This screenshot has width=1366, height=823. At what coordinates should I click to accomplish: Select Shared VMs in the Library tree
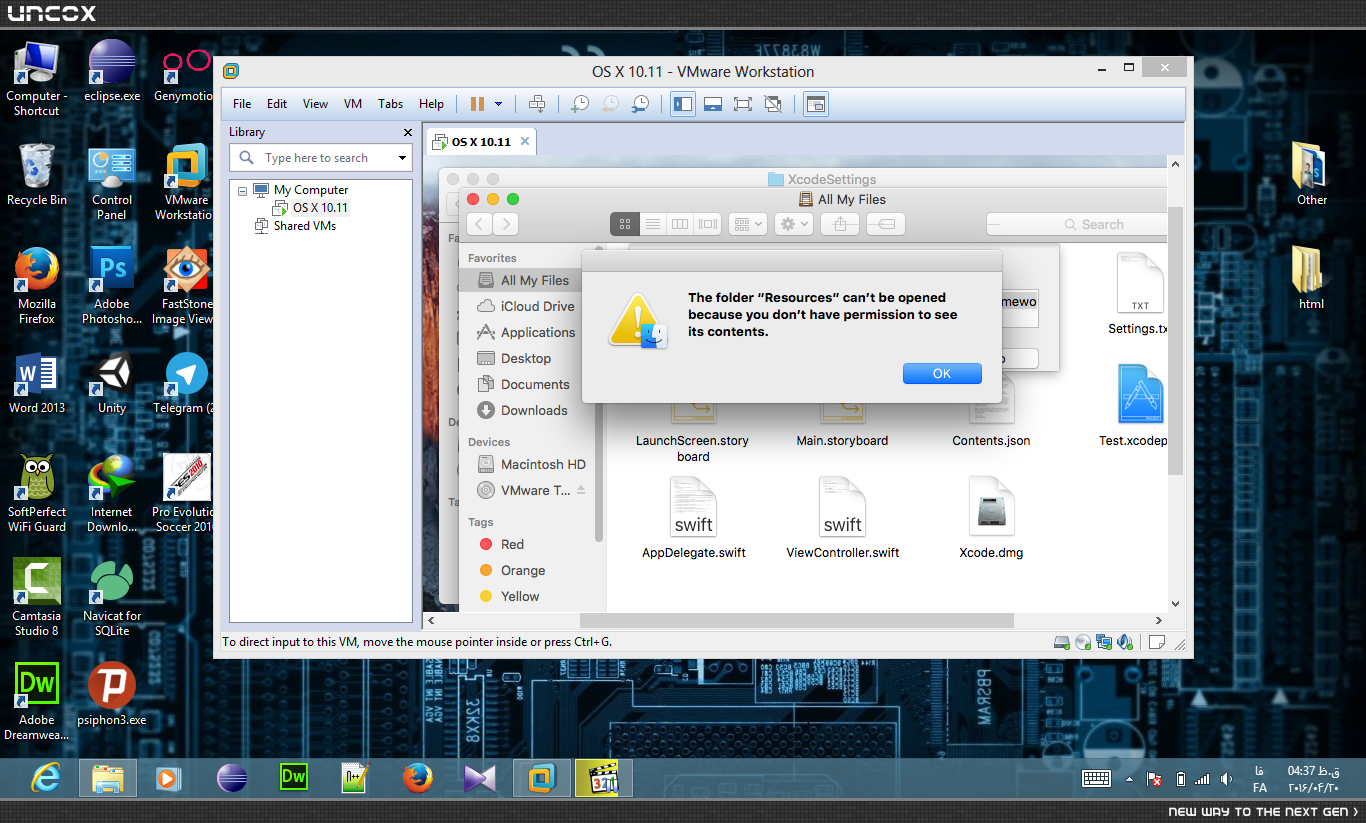(x=305, y=226)
